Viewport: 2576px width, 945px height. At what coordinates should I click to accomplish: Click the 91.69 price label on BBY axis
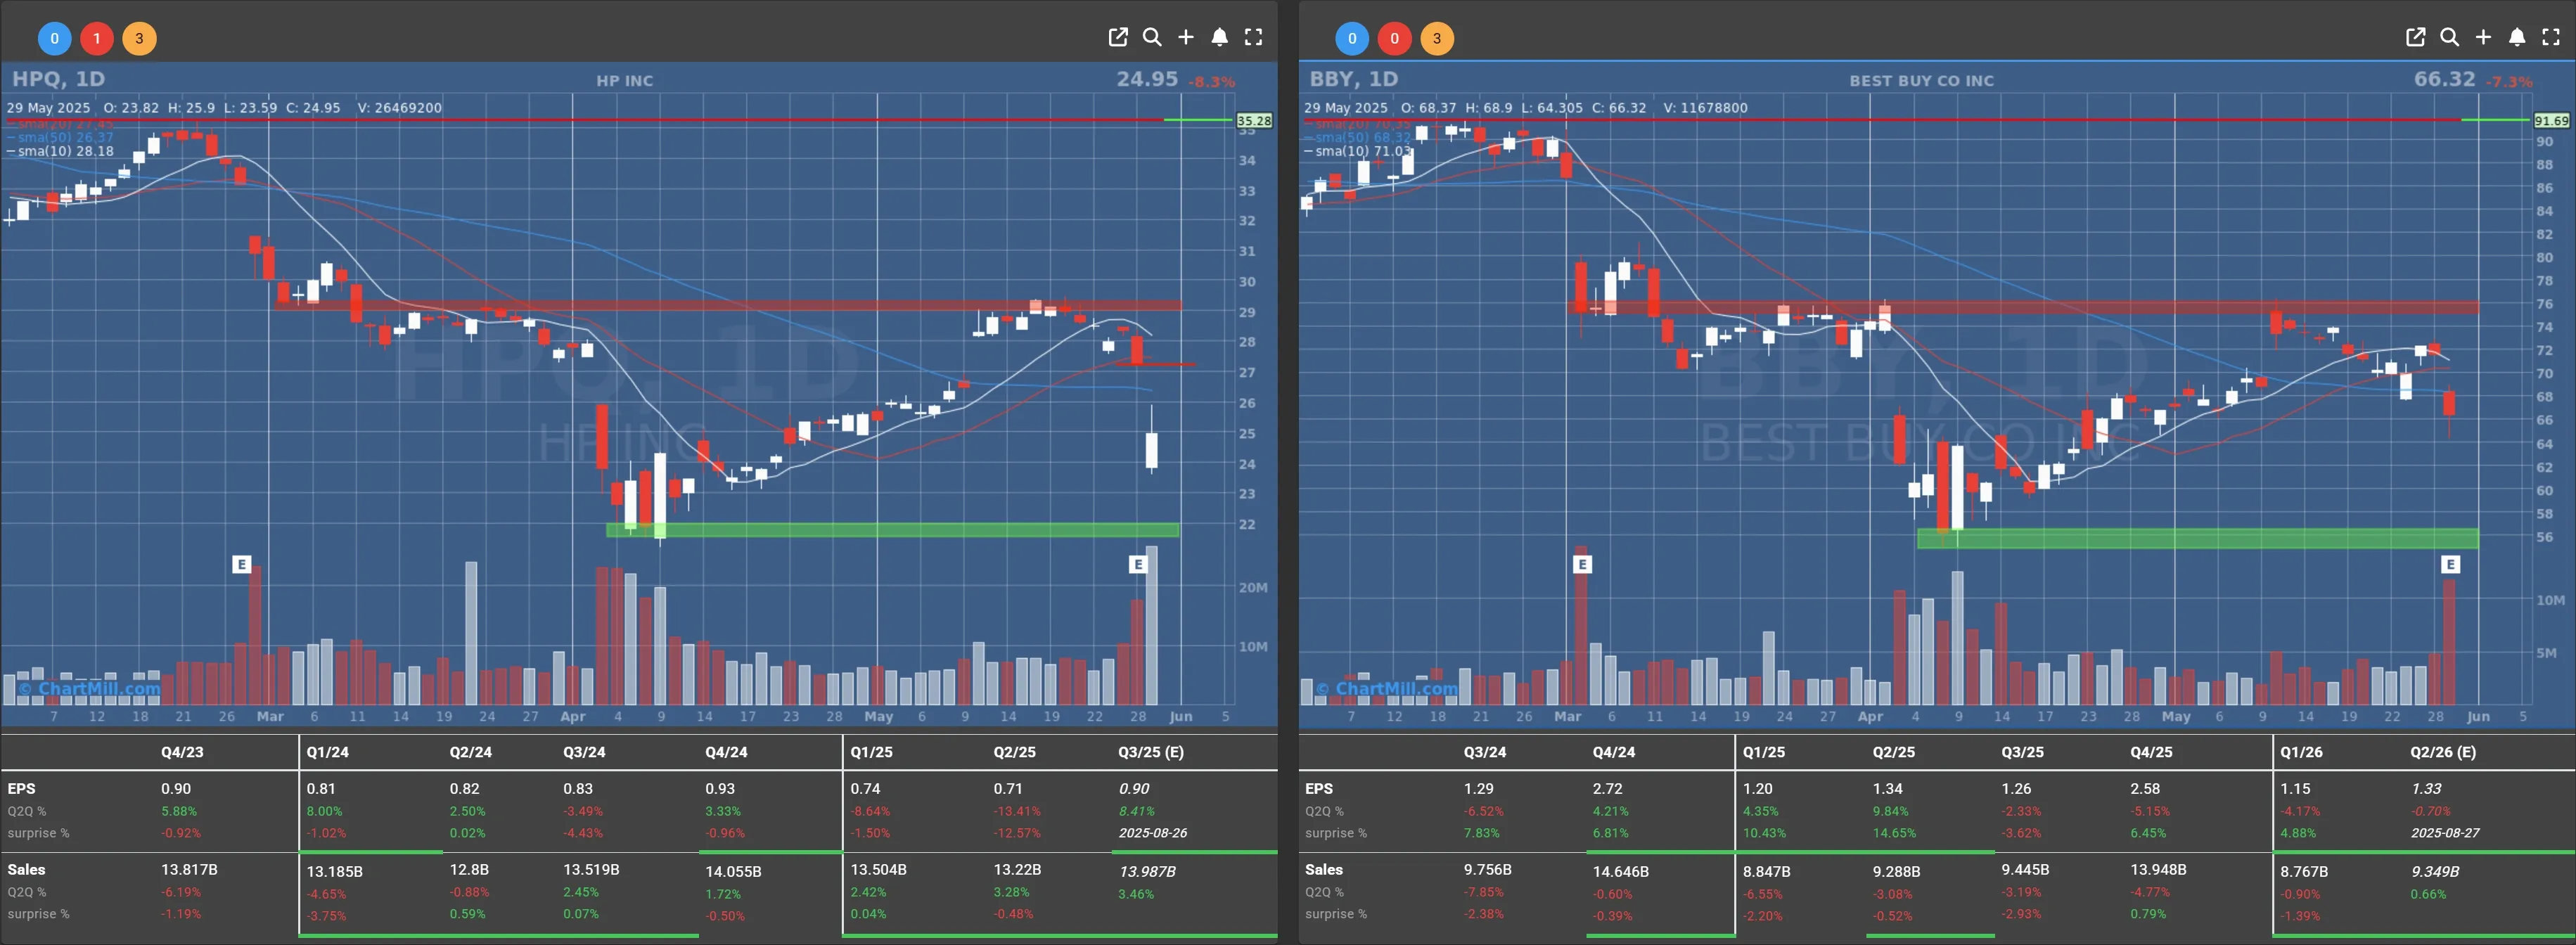(2551, 120)
